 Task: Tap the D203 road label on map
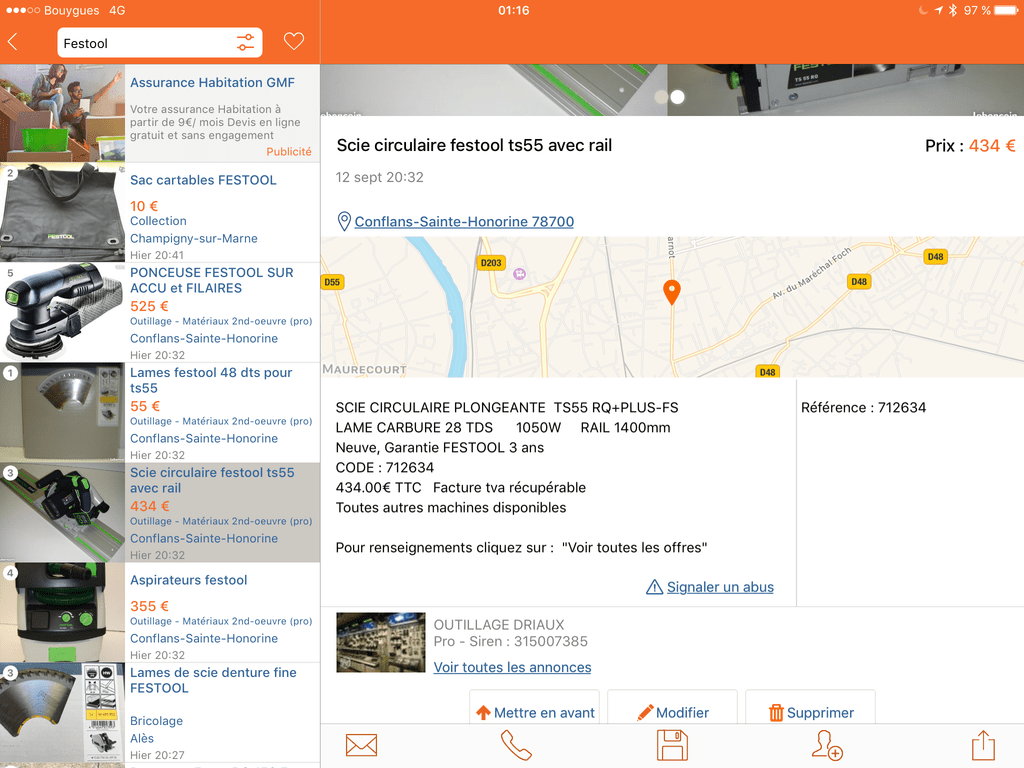[x=491, y=263]
